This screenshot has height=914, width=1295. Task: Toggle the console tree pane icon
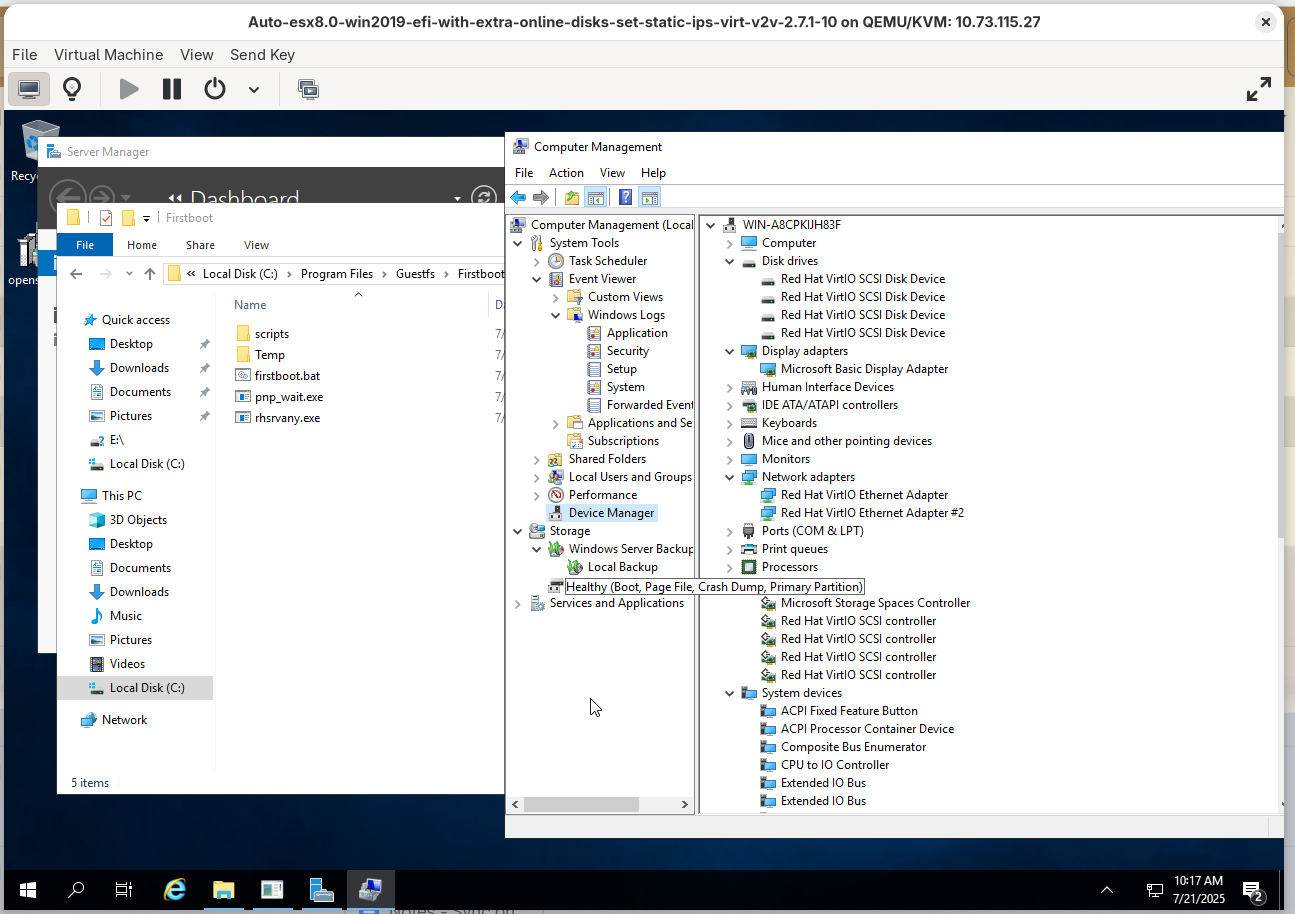click(595, 197)
